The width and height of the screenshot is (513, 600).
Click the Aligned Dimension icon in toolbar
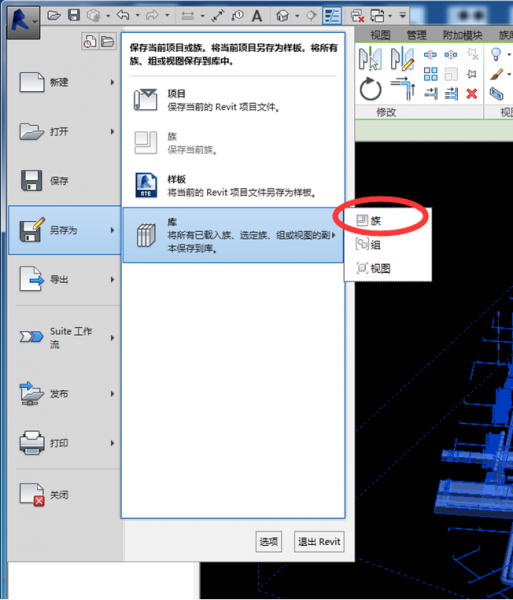pos(217,16)
